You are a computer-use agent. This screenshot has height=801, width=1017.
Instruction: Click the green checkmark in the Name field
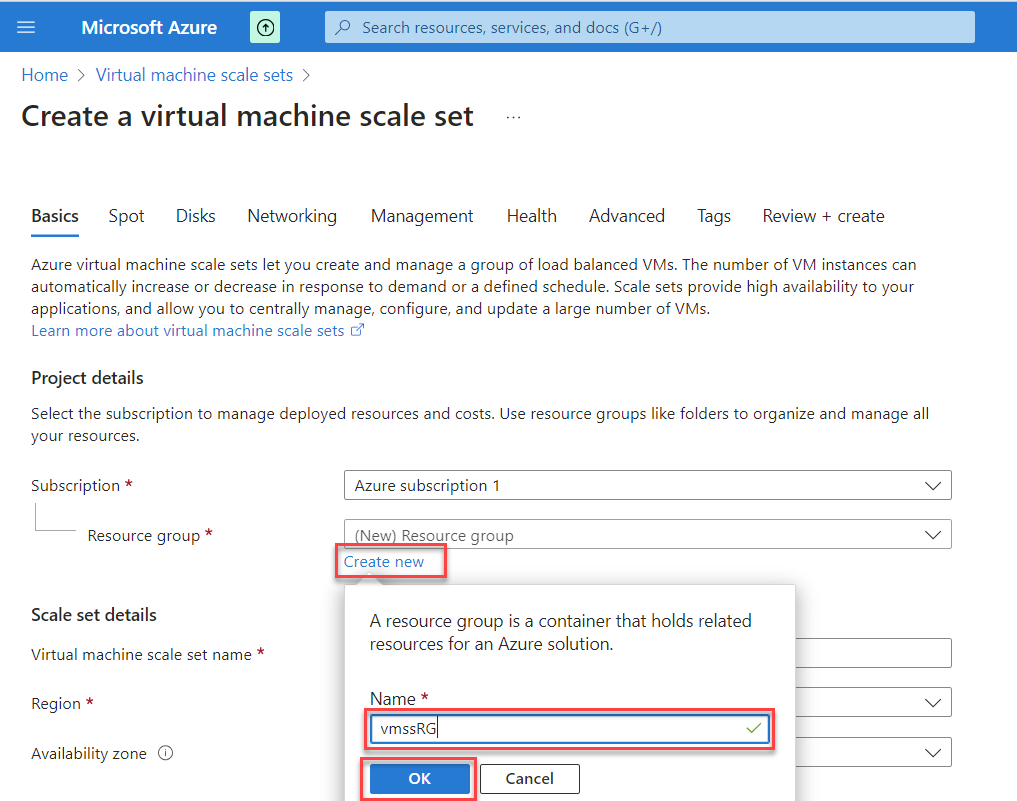(x=753, y=729)
